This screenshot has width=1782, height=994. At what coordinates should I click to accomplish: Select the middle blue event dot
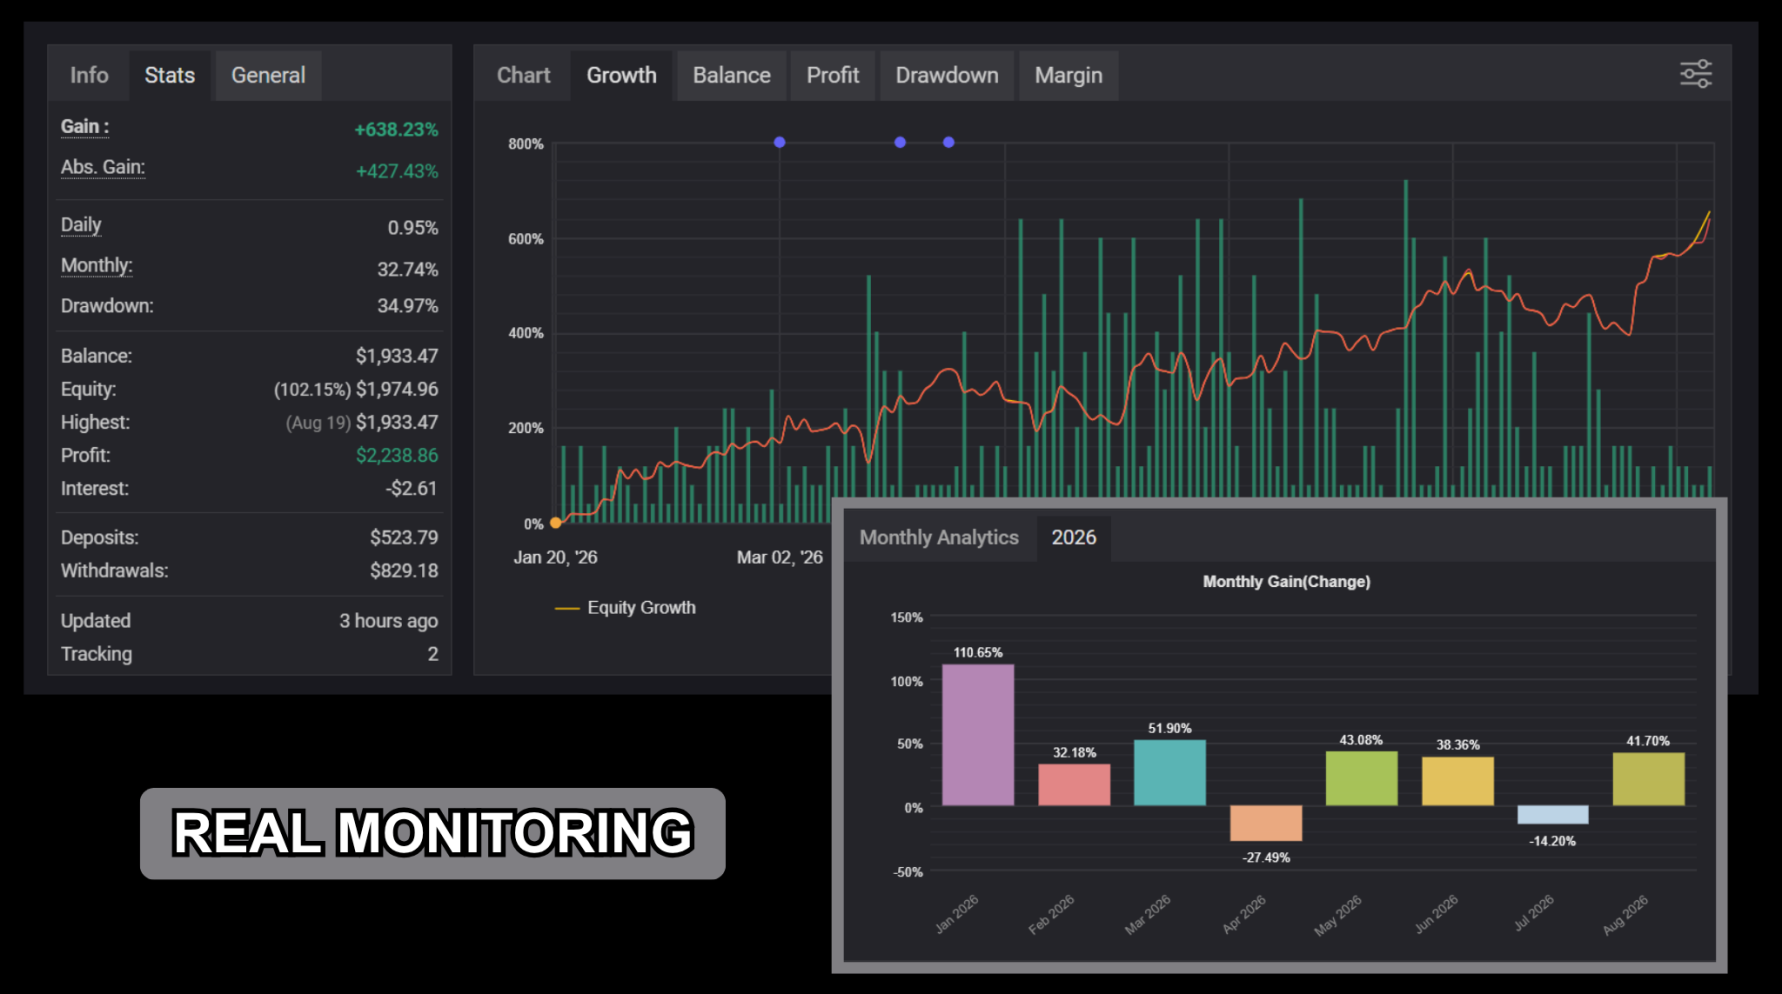click(x=900, y=142)
